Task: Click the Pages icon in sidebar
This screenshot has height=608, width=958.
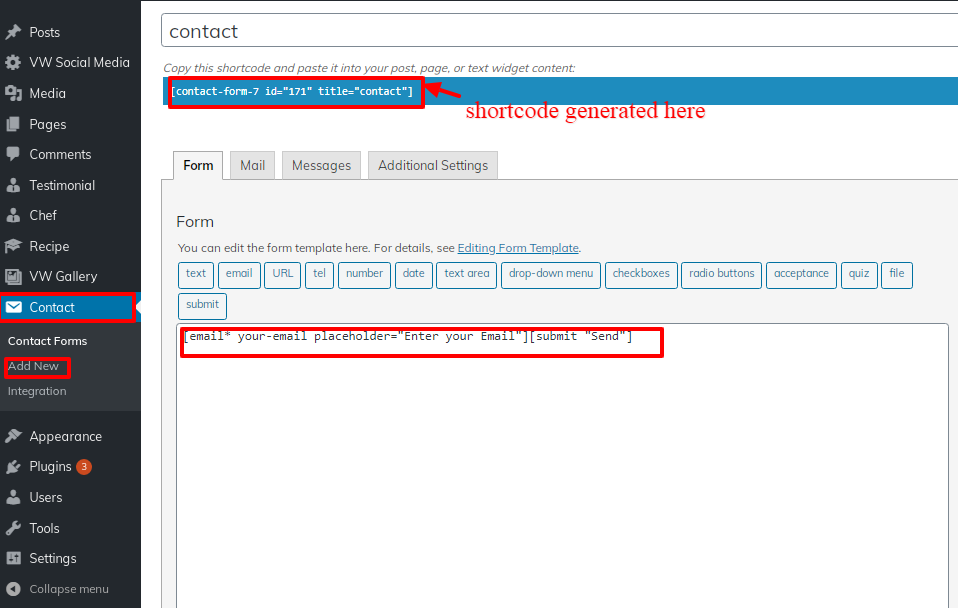Action: point(13,124)
